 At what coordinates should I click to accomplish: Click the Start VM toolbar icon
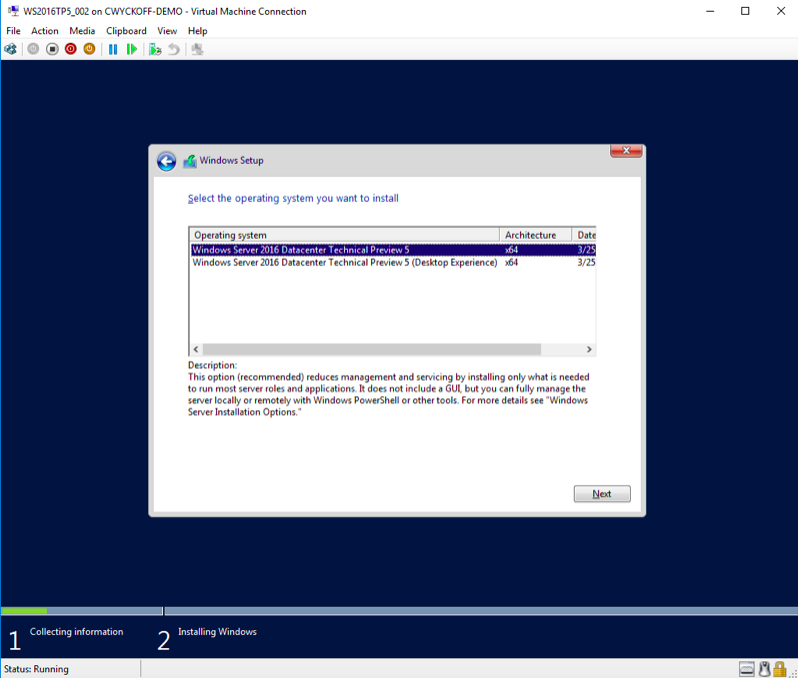click(33, 49)
